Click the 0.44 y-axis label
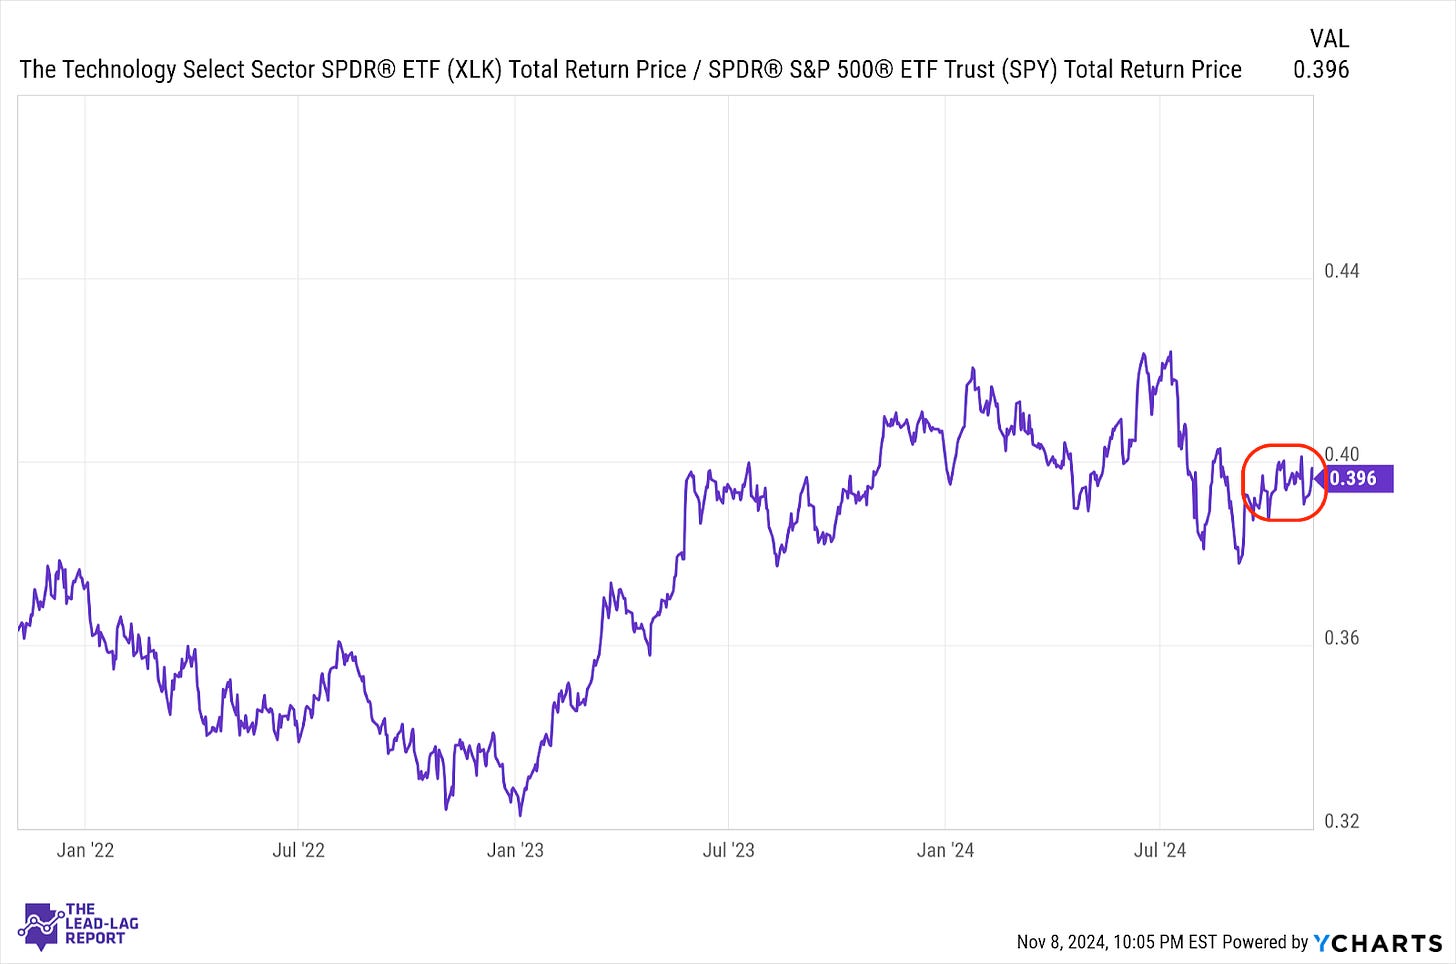 coord(1341,271)
